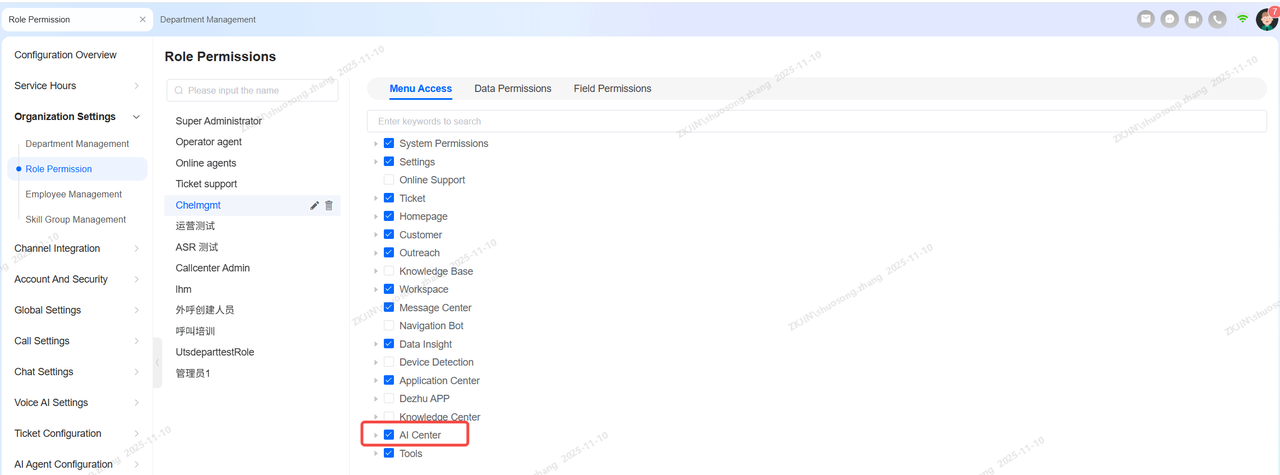
Task: Switch to the Field Permissions tab
Action: tap(612, 89)
